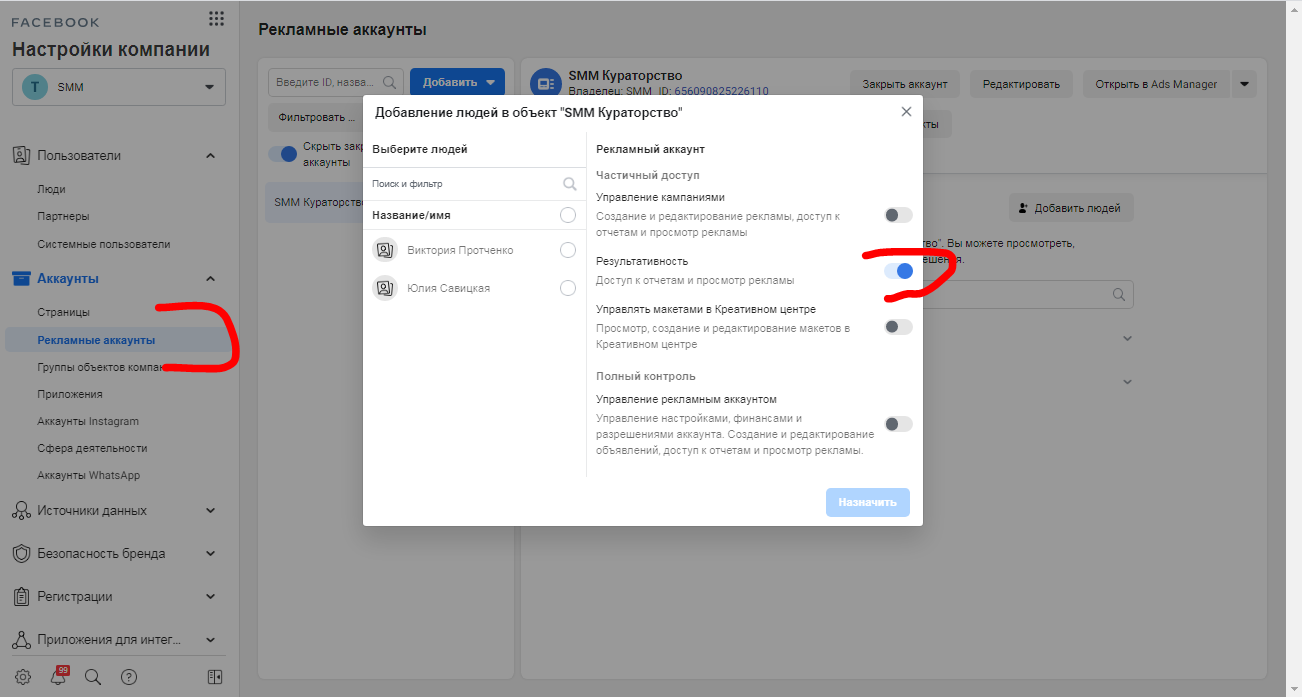Viewport: 1302px width, 697px height.
Task: Click Приложения для интеграции icon
Action: click(x=21, y=640)
